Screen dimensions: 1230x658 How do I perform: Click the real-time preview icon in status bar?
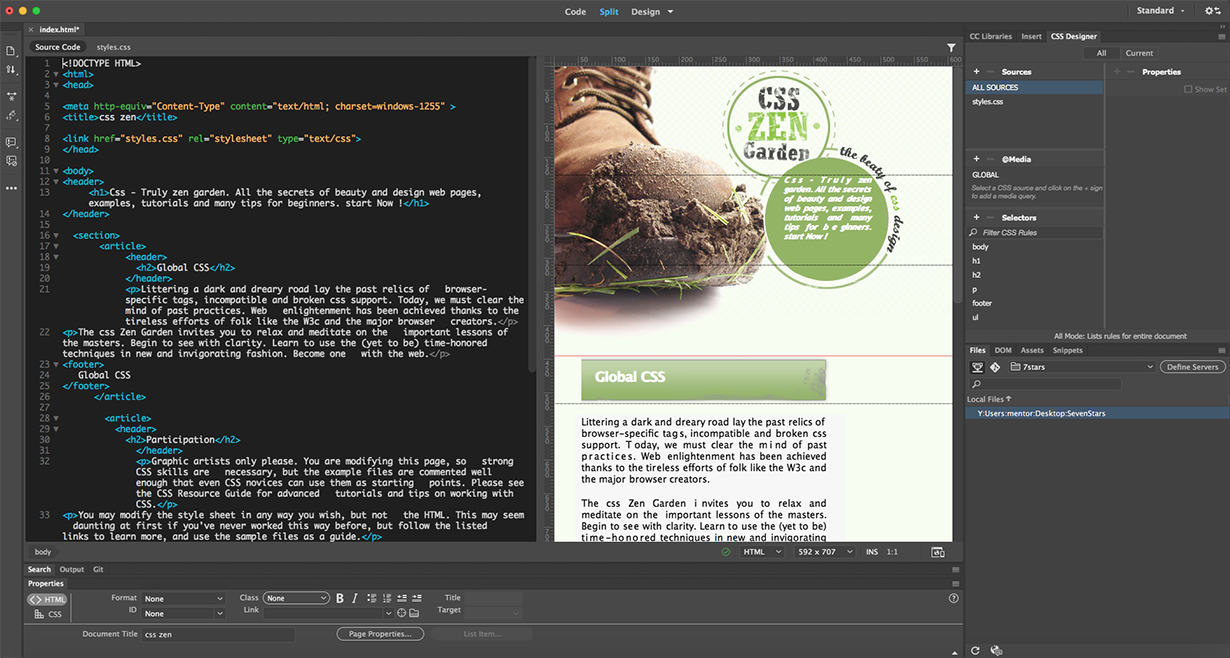937,551
